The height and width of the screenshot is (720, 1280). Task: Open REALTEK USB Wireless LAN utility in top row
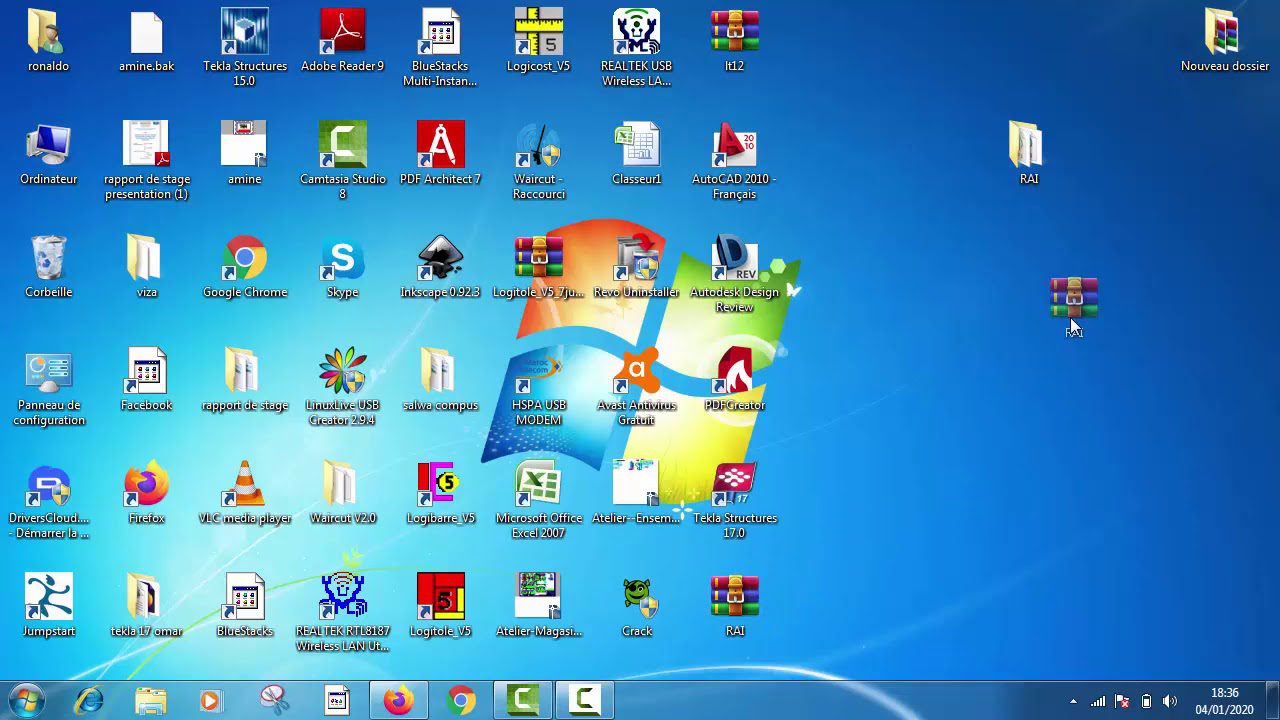(636, 33)
